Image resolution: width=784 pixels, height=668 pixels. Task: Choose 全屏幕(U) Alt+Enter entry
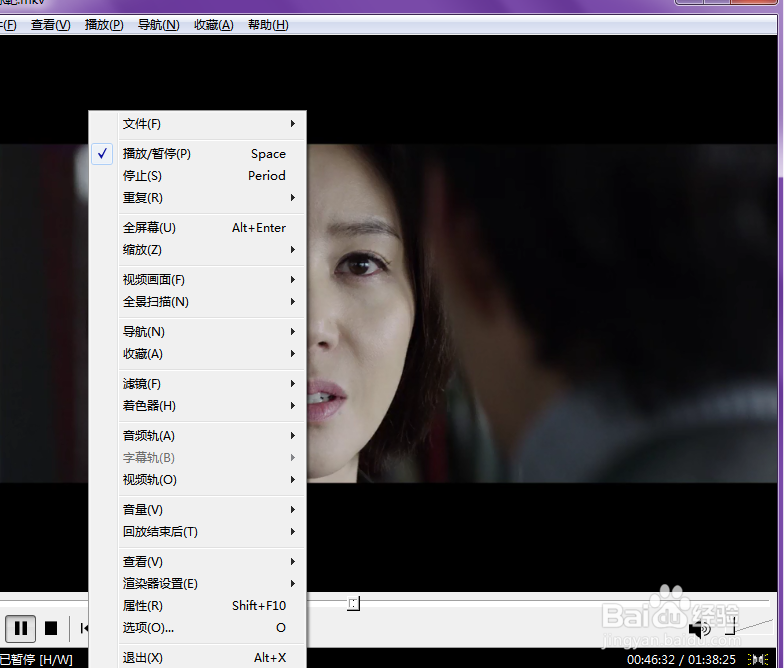tap(198, 228)
